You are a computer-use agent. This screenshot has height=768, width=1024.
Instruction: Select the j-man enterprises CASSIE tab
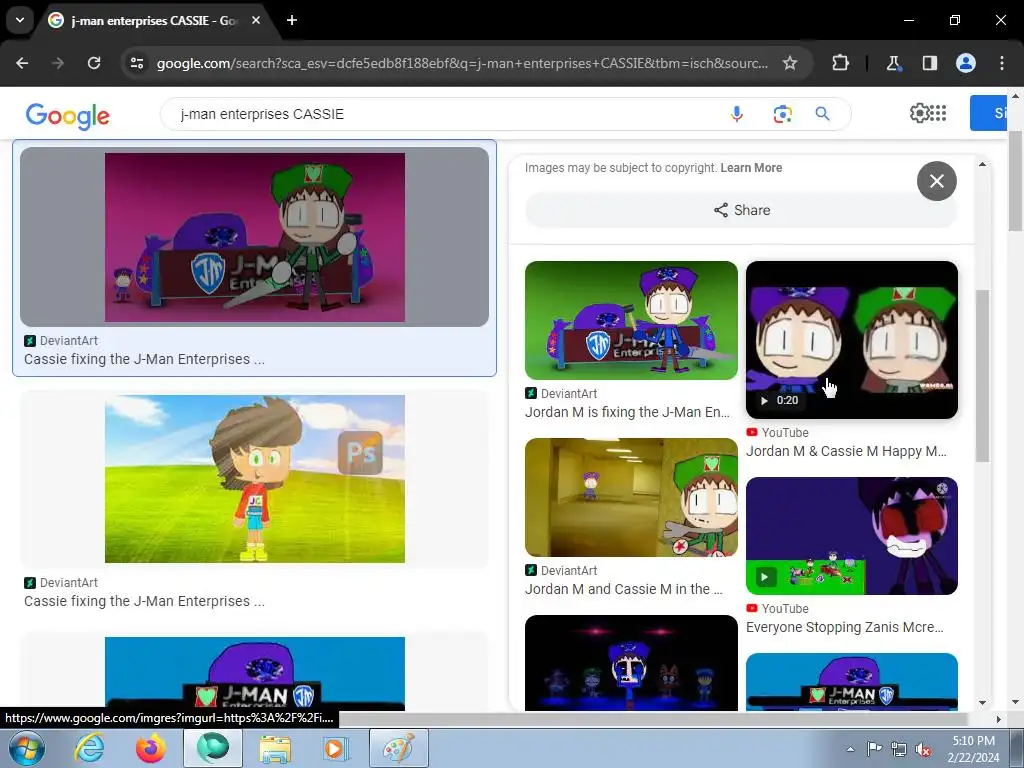point(155,20)
